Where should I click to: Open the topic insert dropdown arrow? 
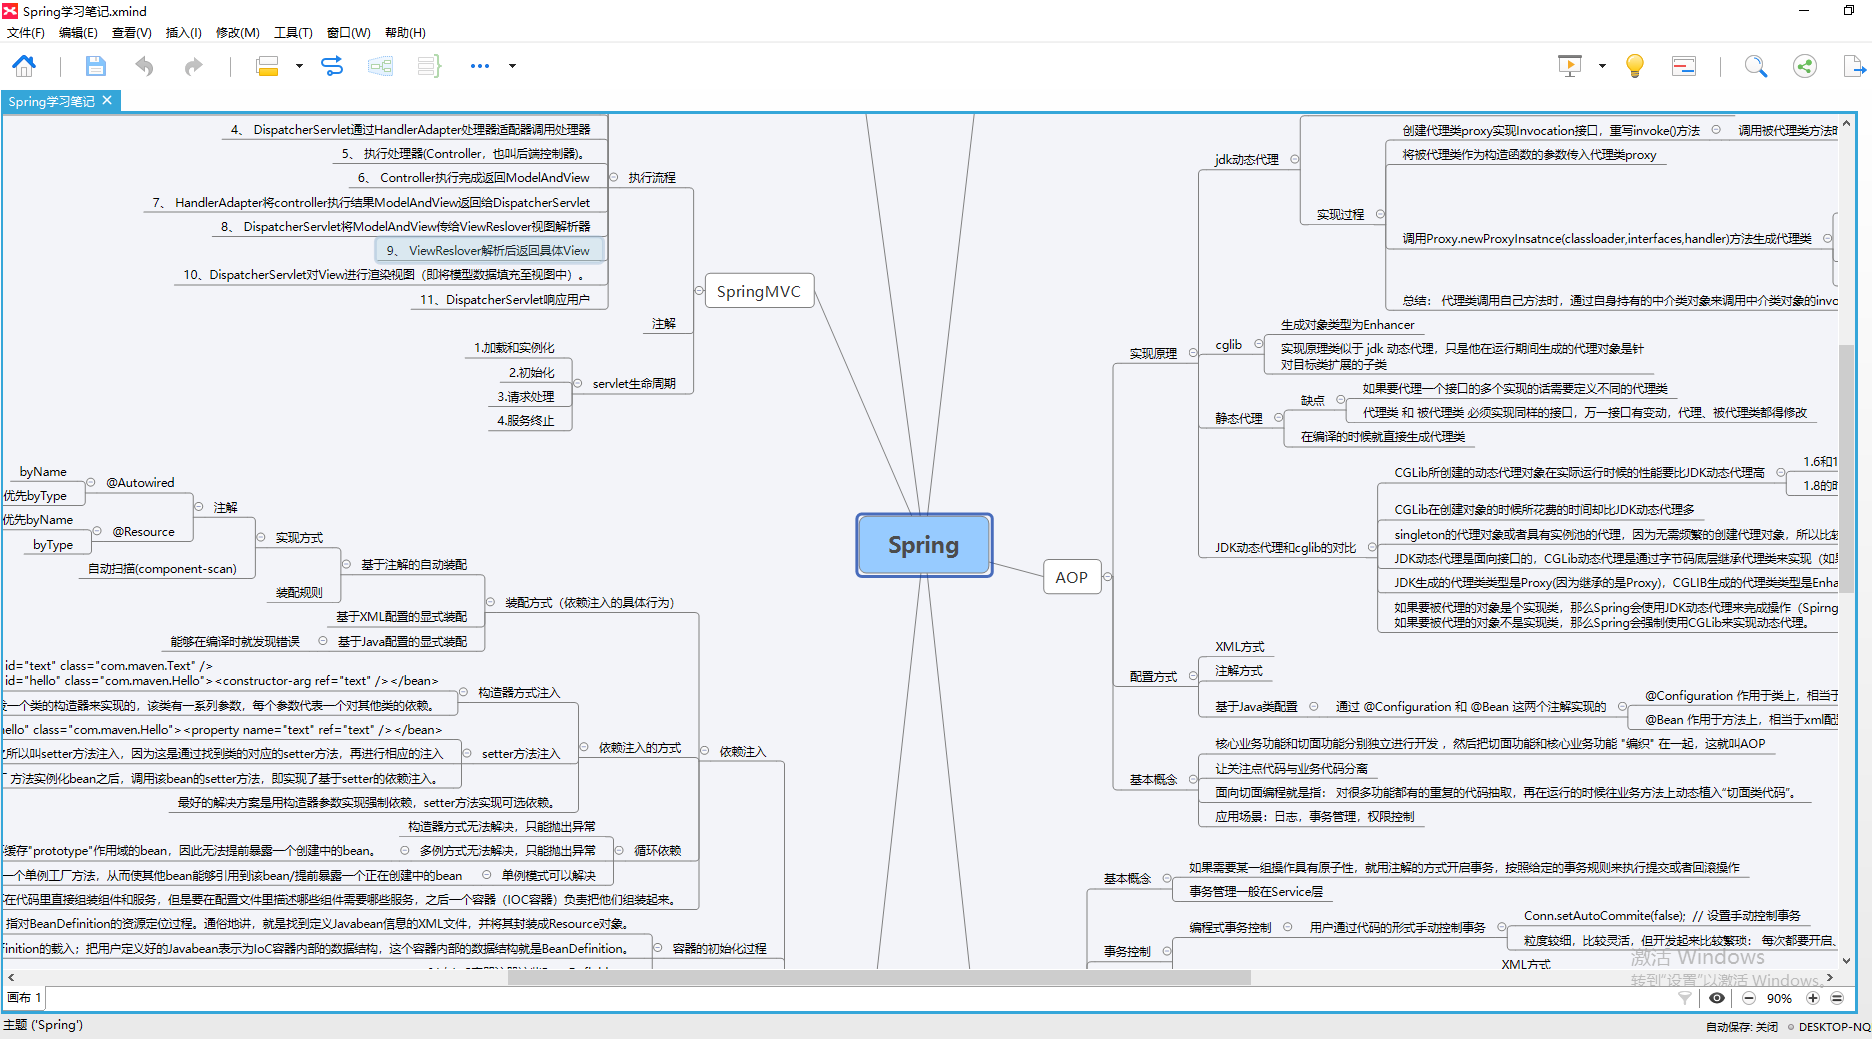(x=299, y=66)
